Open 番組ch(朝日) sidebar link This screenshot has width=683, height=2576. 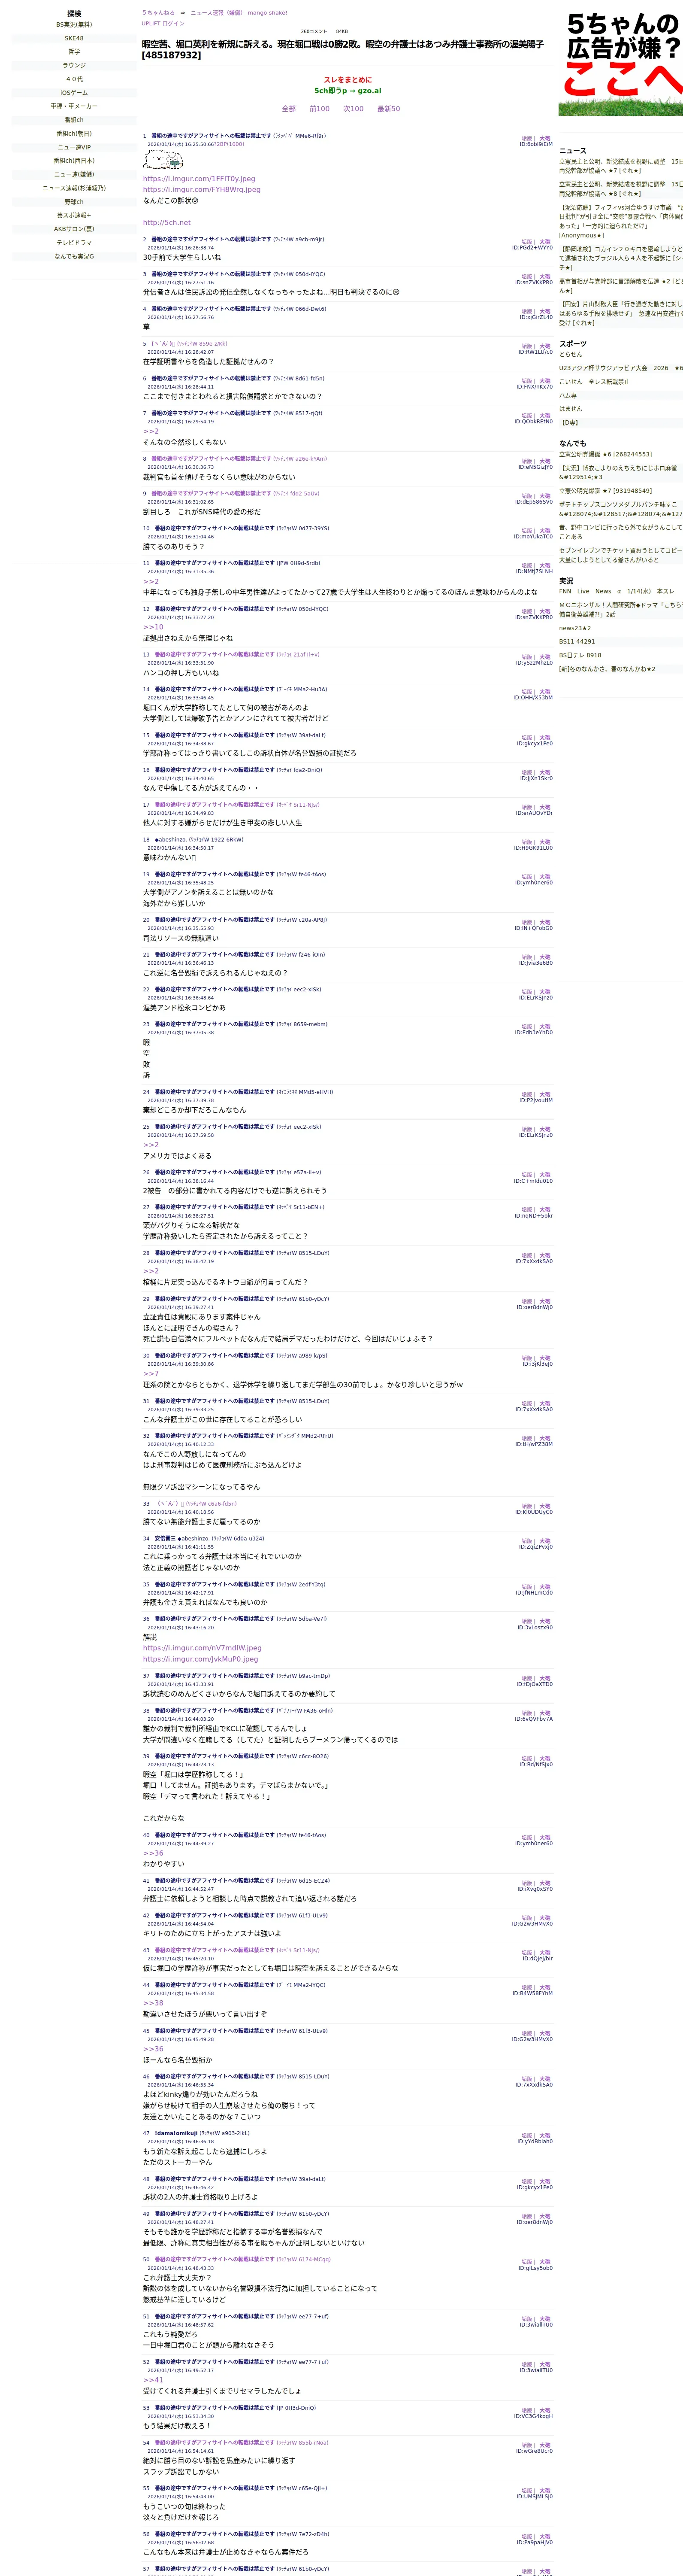tap(74, 133)
